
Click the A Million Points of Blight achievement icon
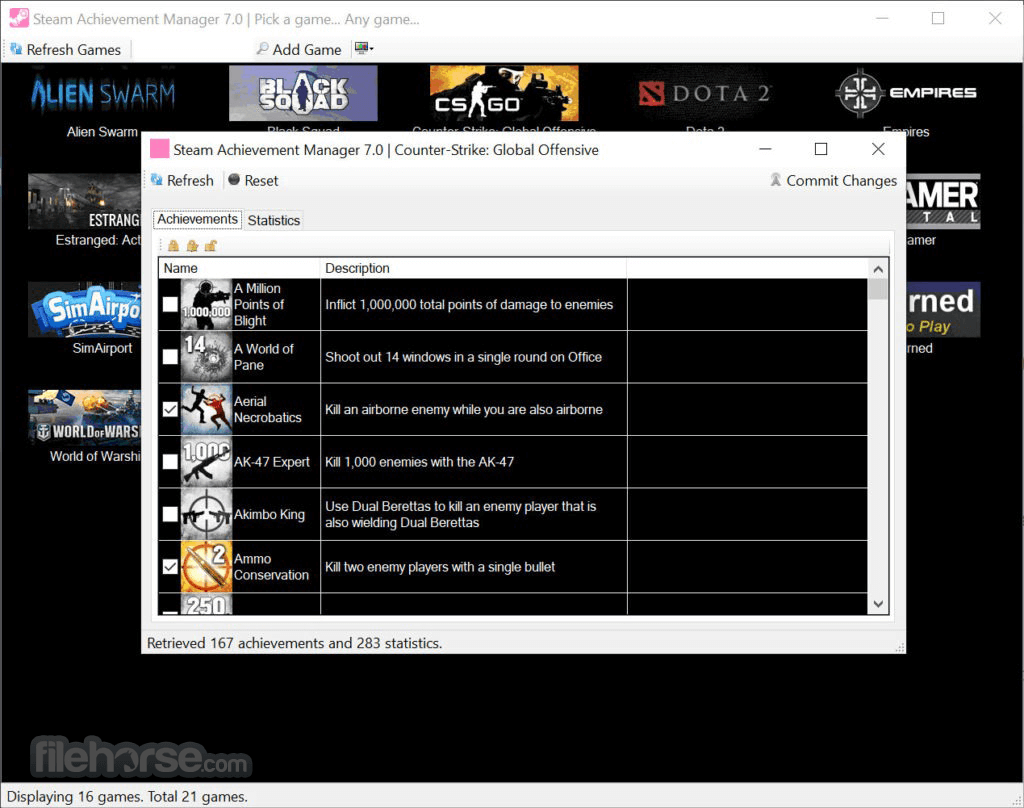click(206, 304)
